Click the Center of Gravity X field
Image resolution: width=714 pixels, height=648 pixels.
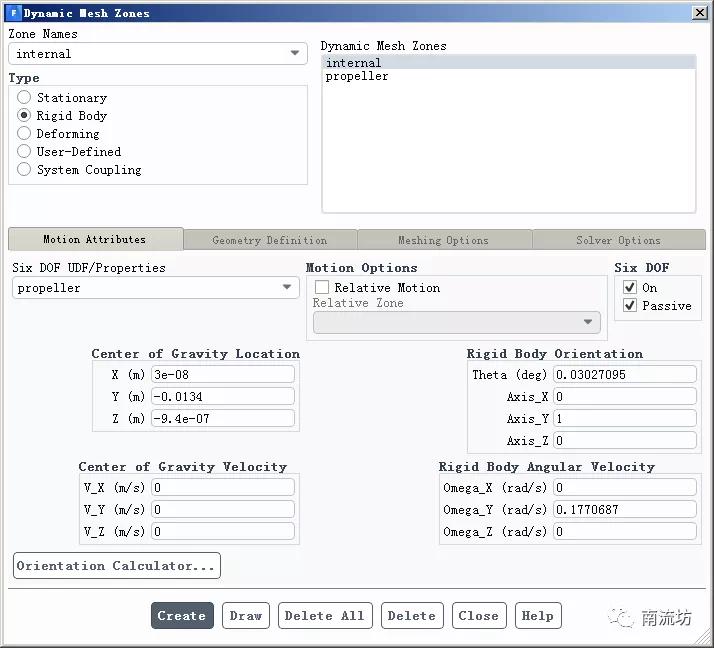pos(223,374)
